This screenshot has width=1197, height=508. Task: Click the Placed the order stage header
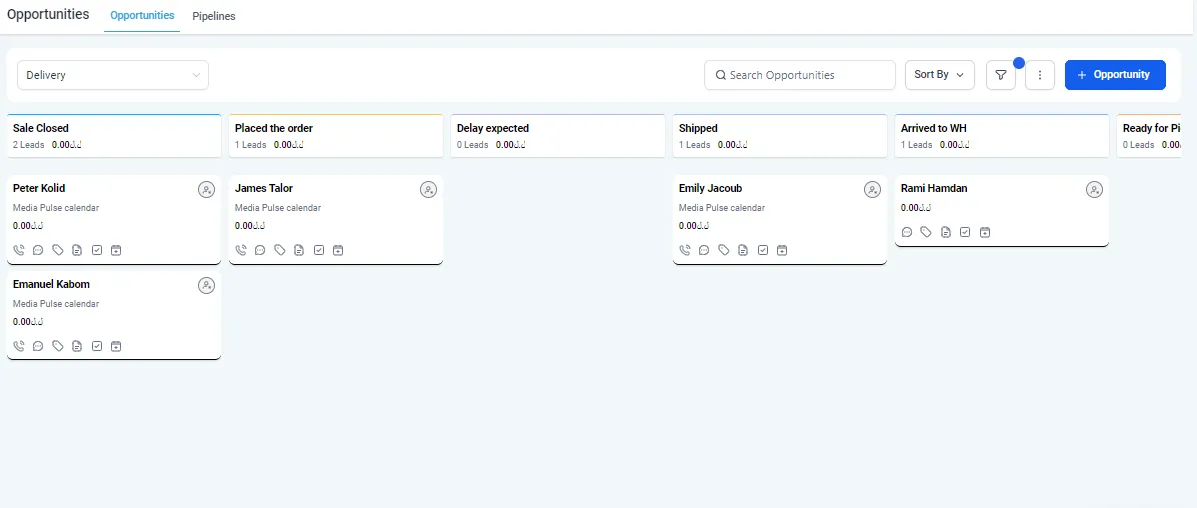[x=336, y=136]
